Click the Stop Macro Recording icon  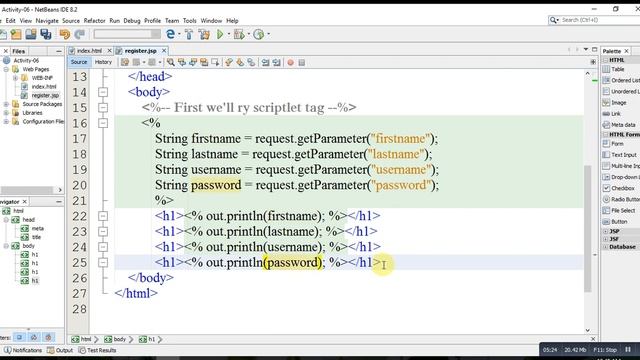(x=302, y=62)
